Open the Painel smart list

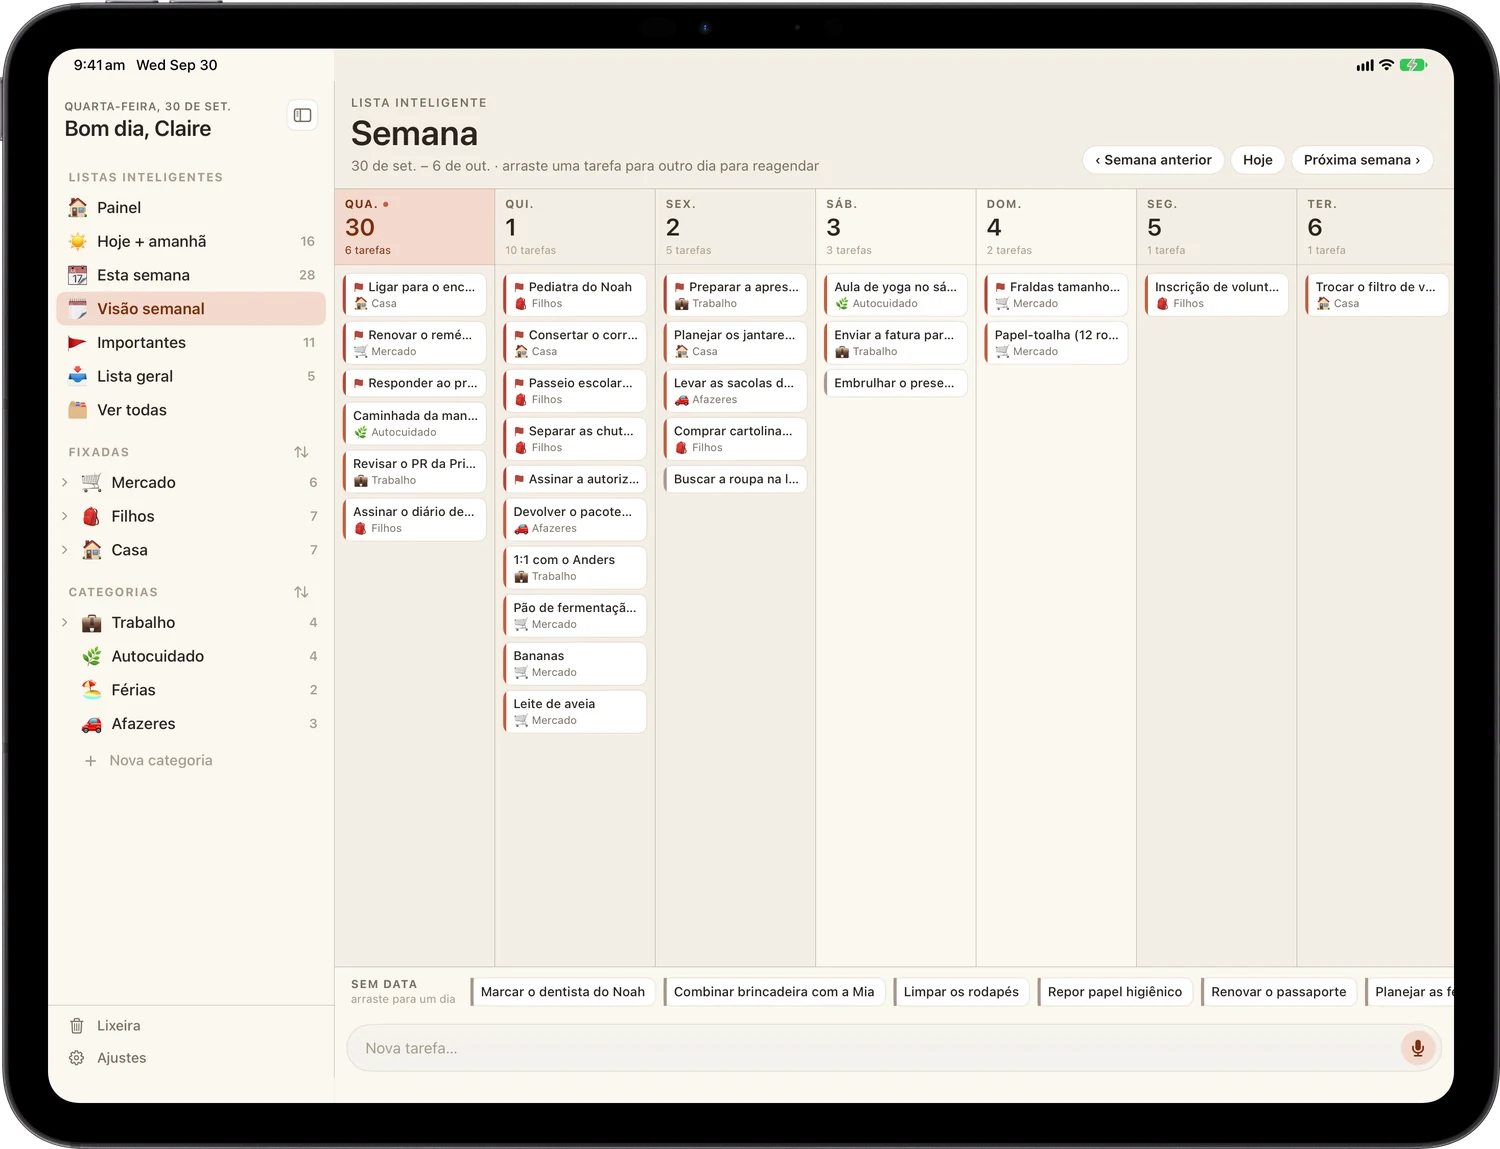click(x=191, y=208)
